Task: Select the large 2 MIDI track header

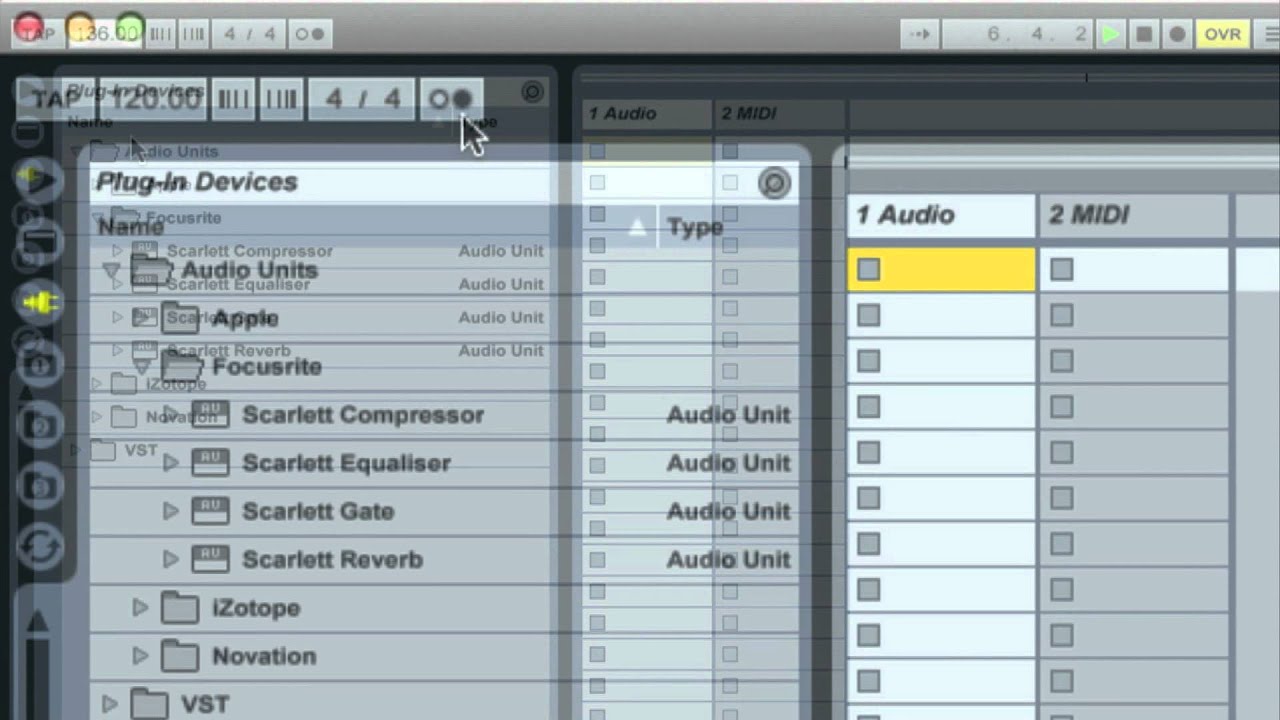Action: tap(1134, 215)
